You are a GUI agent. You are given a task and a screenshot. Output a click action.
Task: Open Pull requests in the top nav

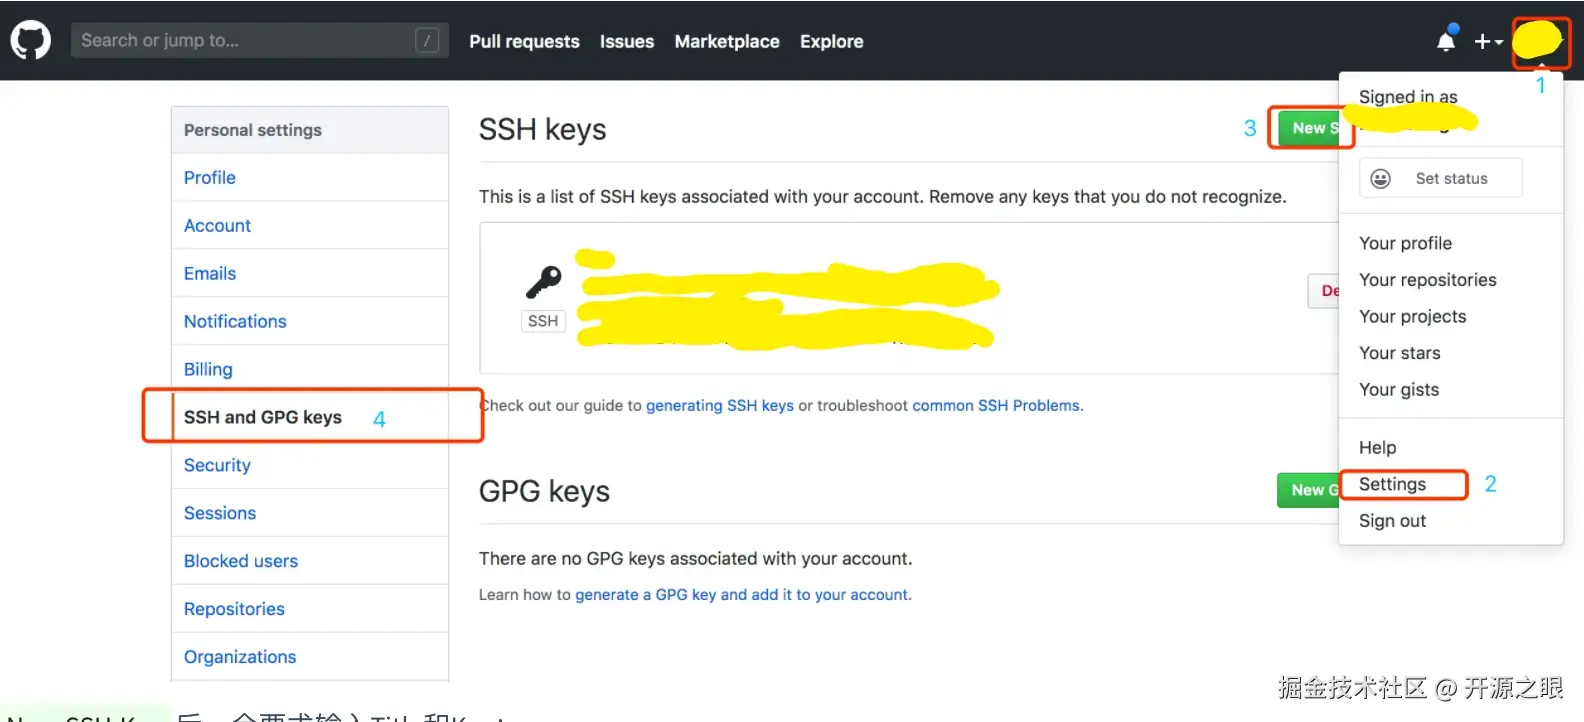point(524,42)
